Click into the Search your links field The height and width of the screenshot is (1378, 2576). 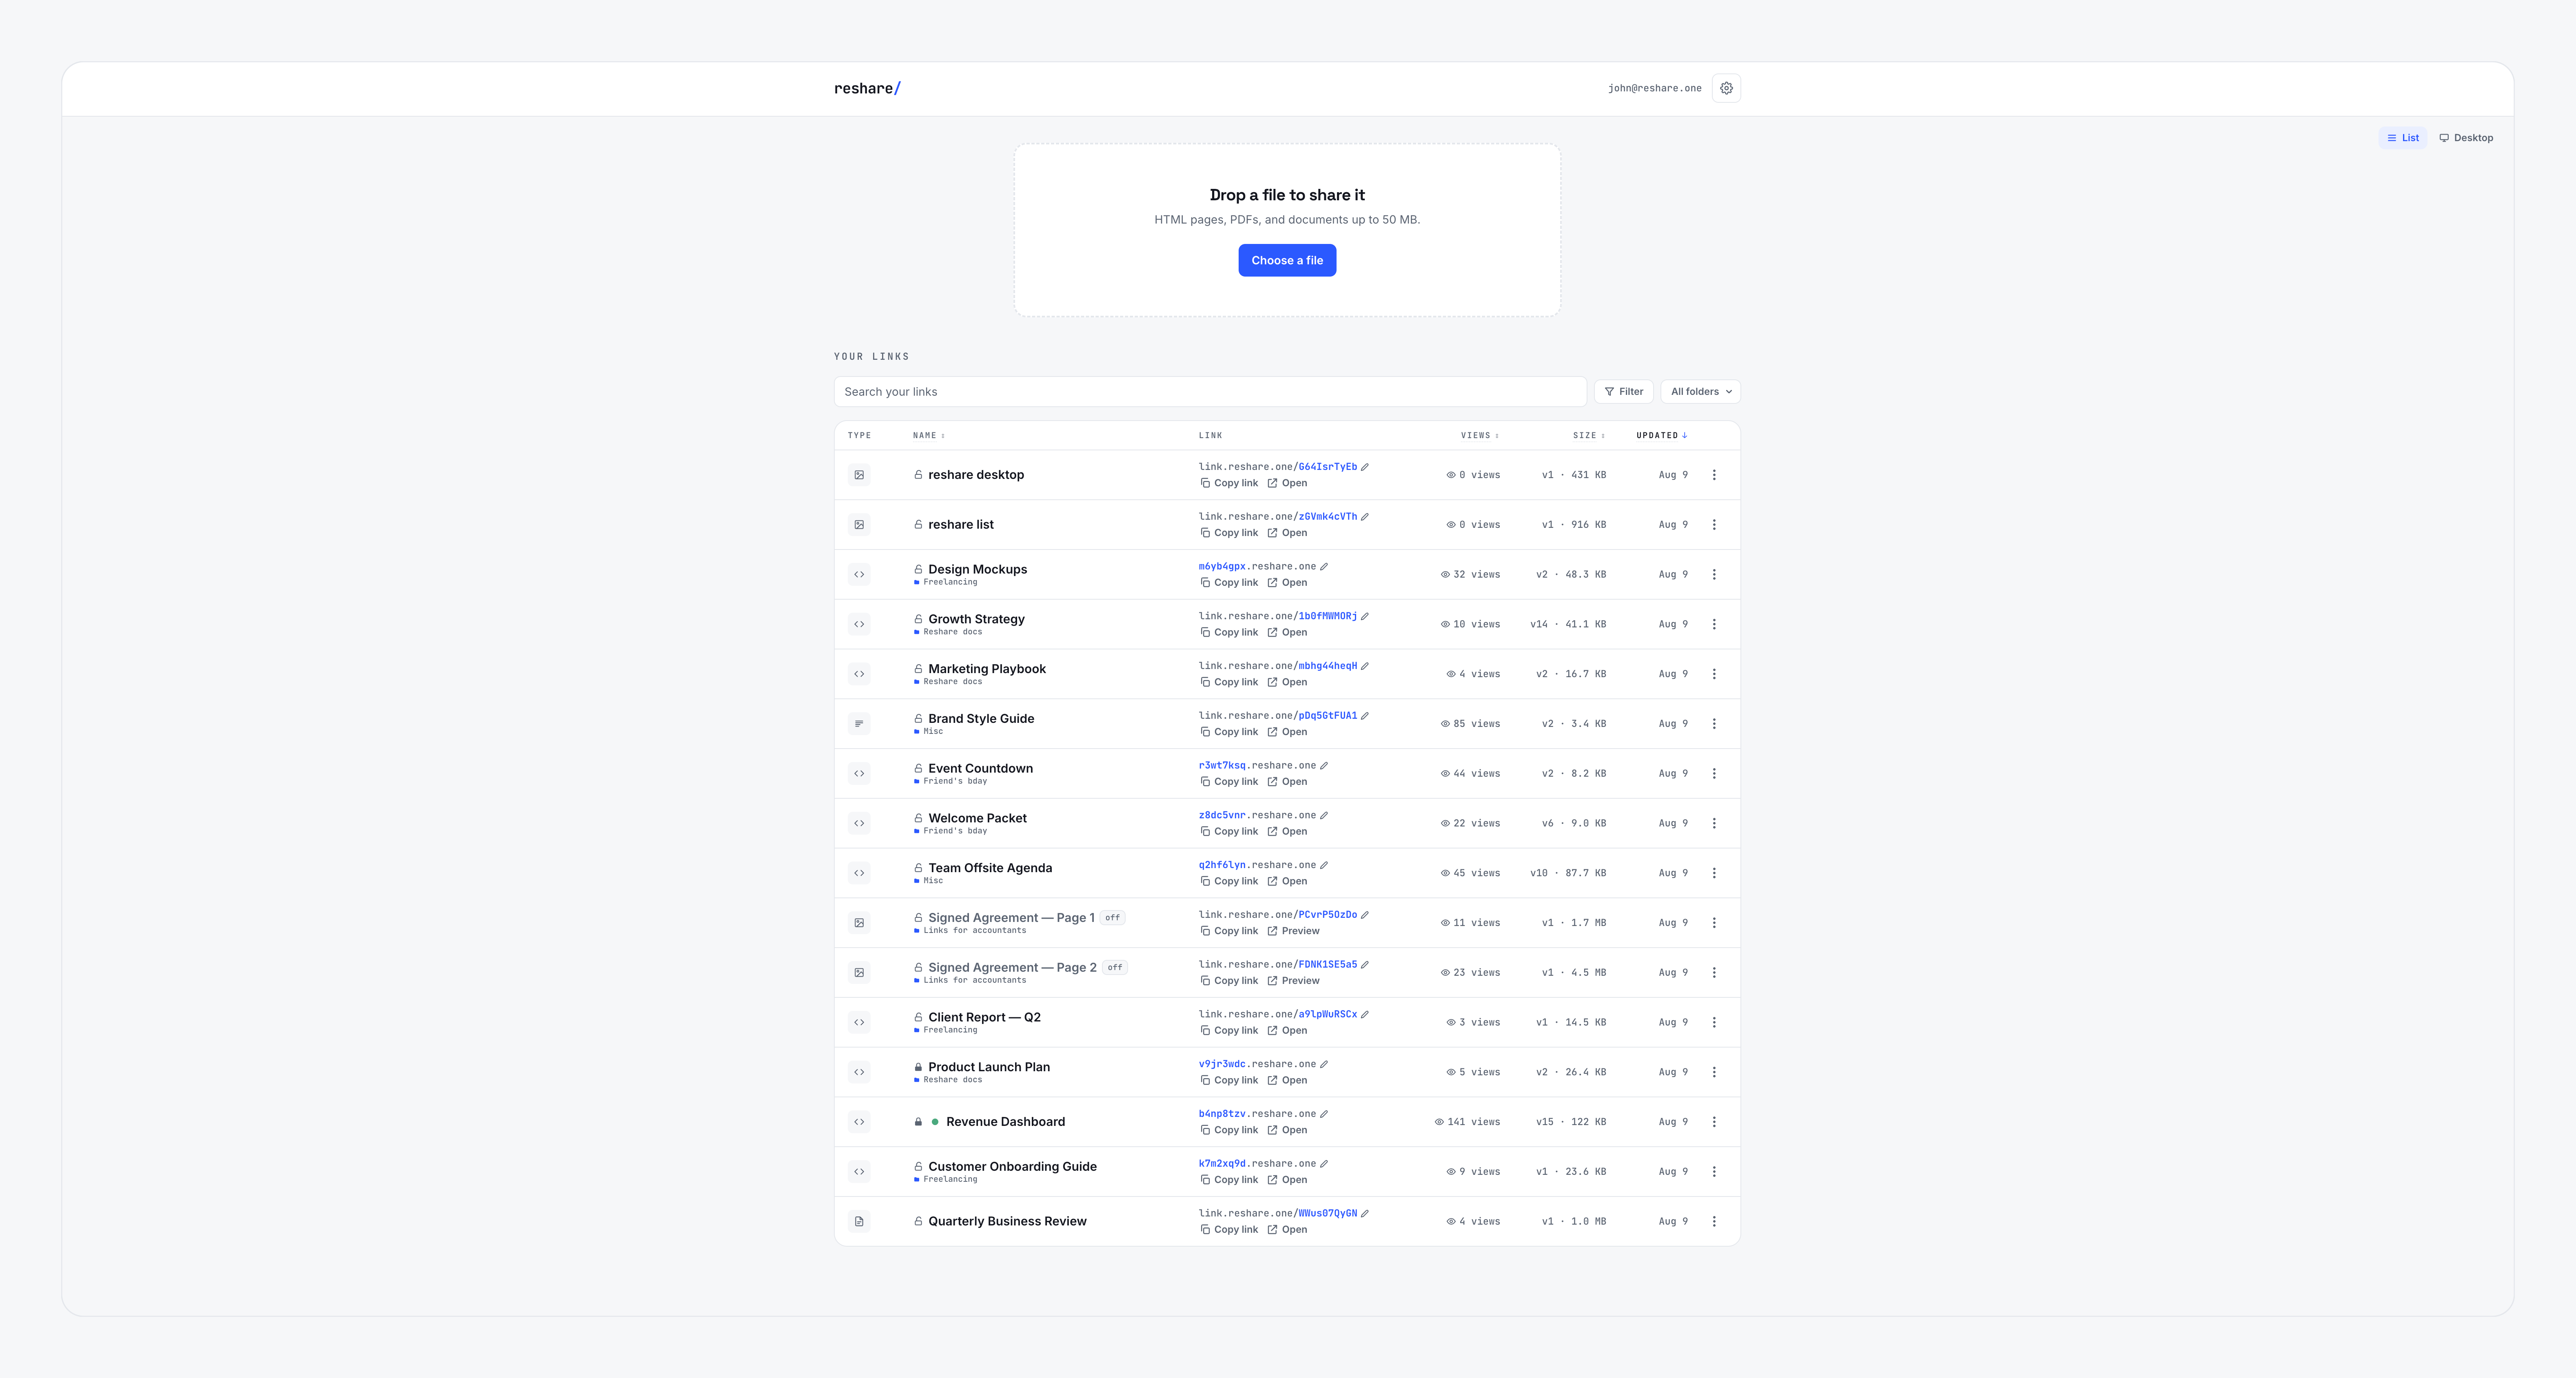(1210, 392)
